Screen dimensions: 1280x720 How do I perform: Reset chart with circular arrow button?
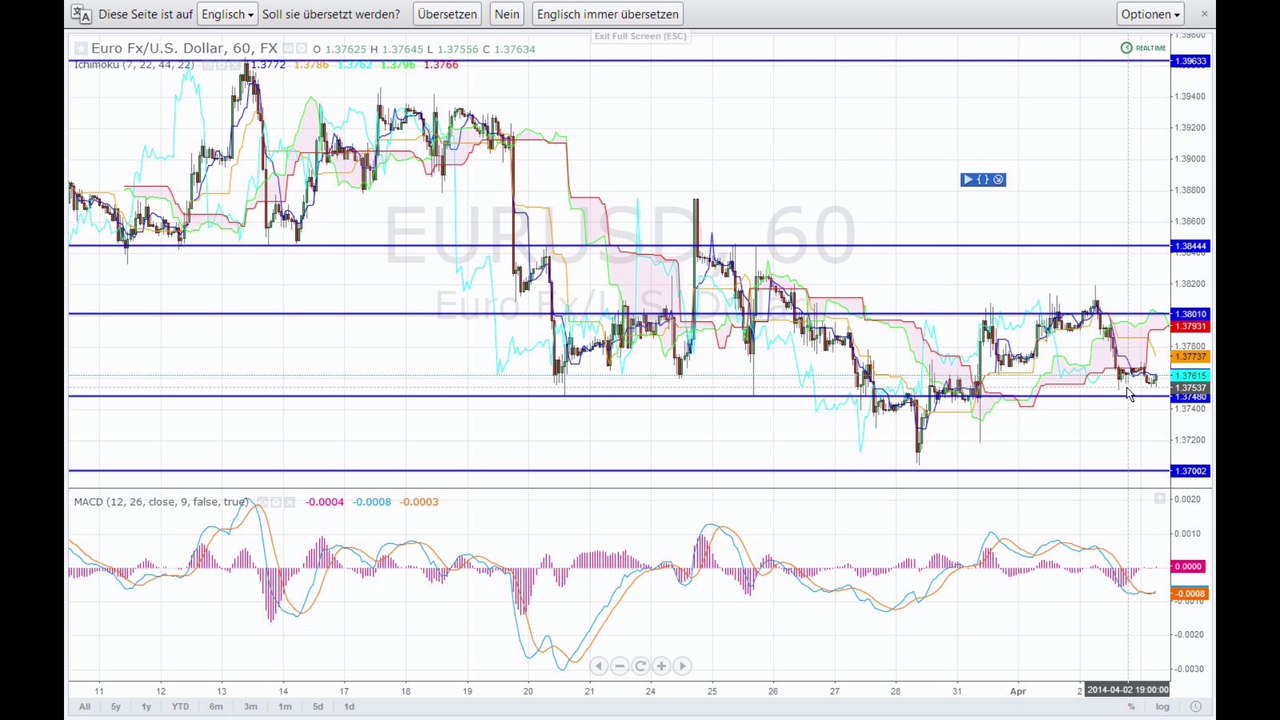tap(640, 666)
